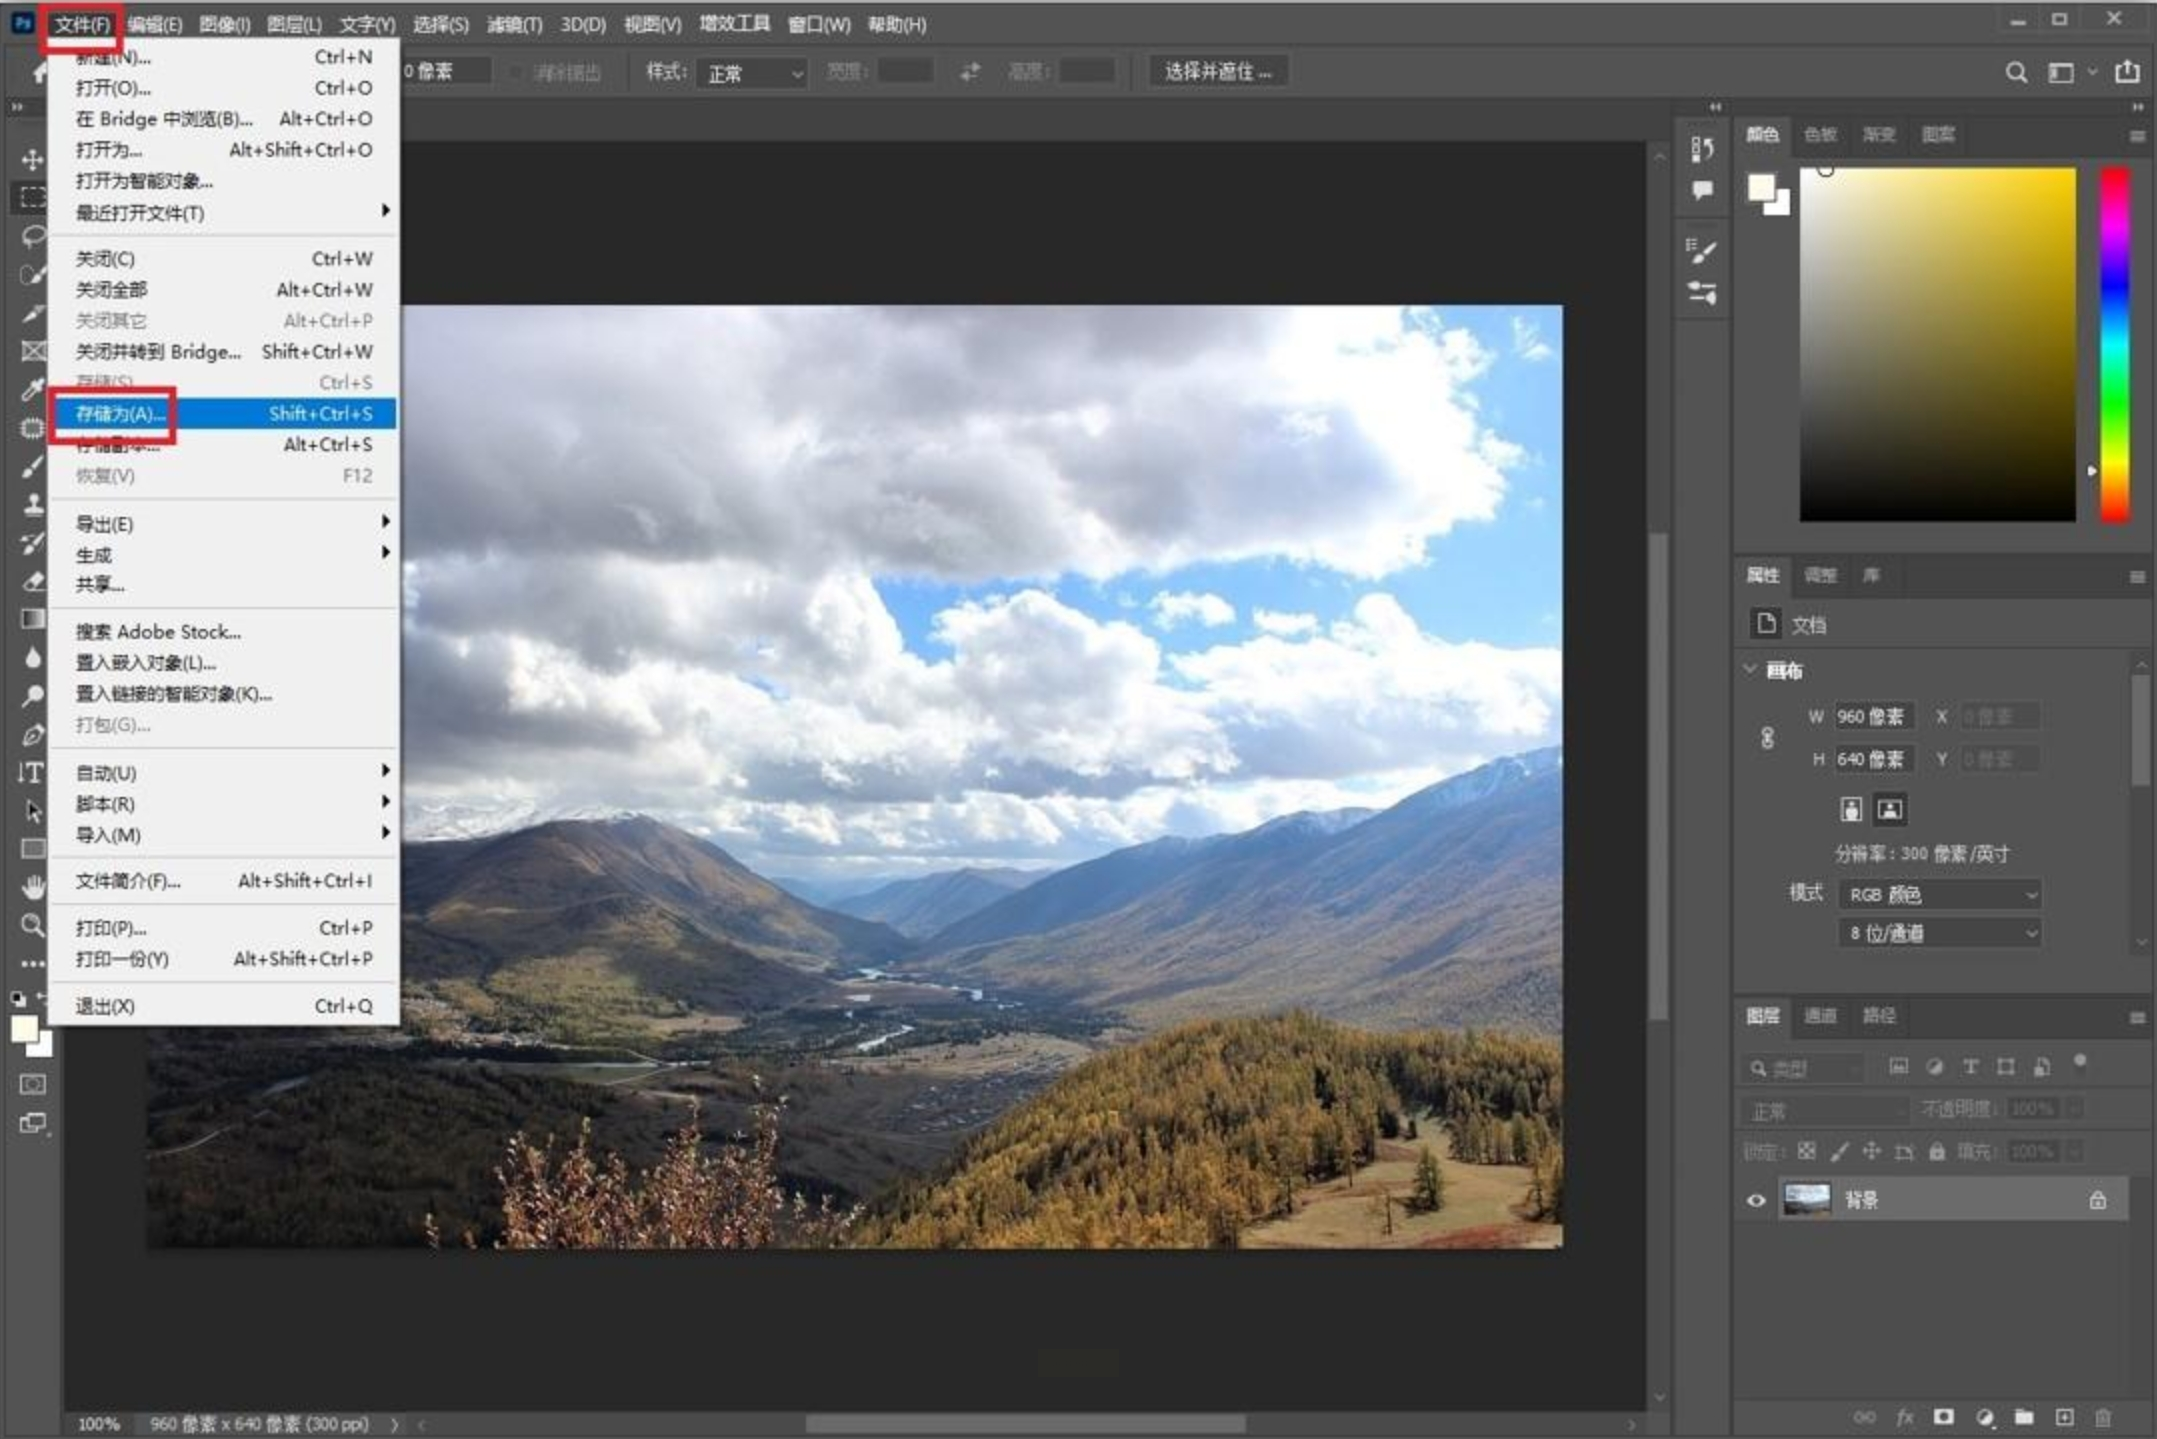Screen dimensions: 2157x1439
Task: Select the Zoom magnifier tool
Action: [32, 925]
